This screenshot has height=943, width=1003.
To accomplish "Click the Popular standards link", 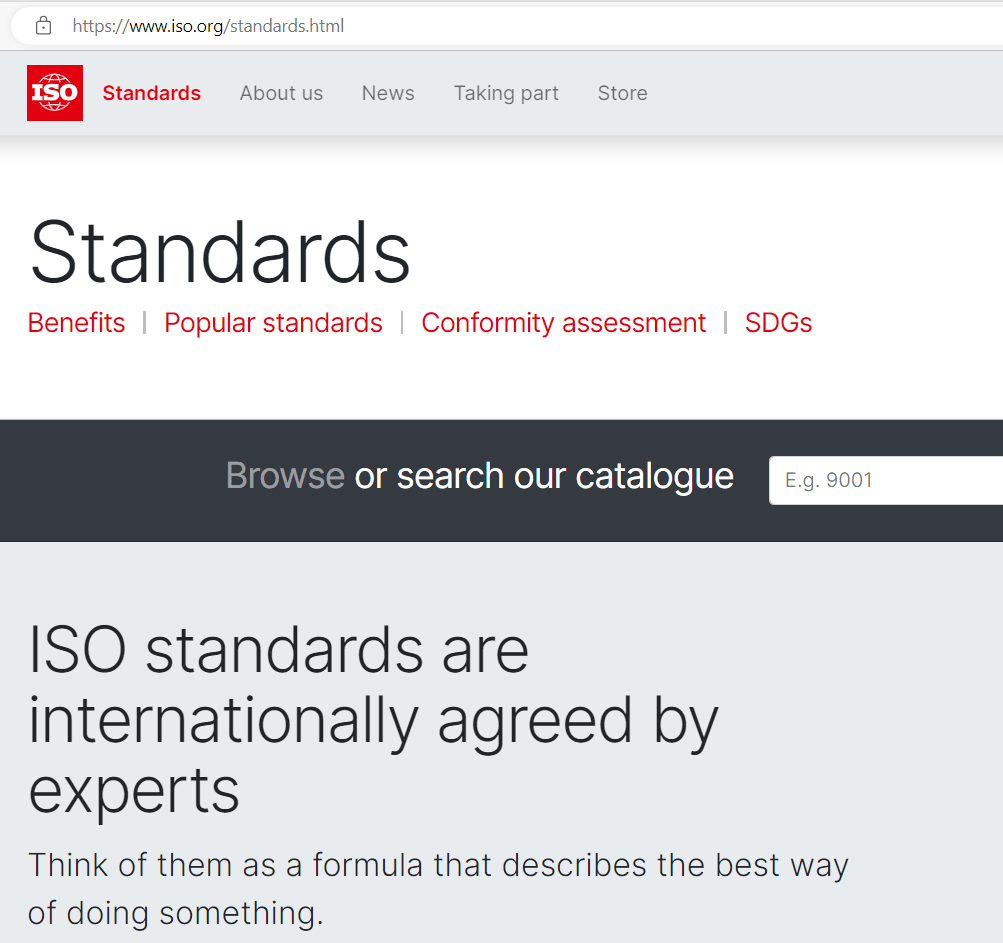I will 273,323.
